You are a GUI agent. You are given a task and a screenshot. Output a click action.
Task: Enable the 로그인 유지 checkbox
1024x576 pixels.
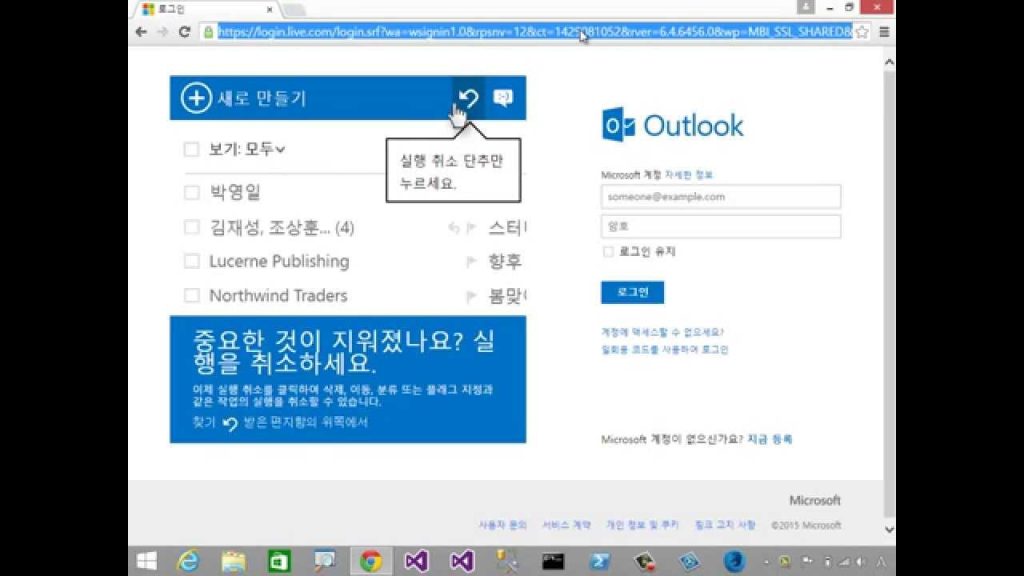pyautogui.click(x=608, y=252)
